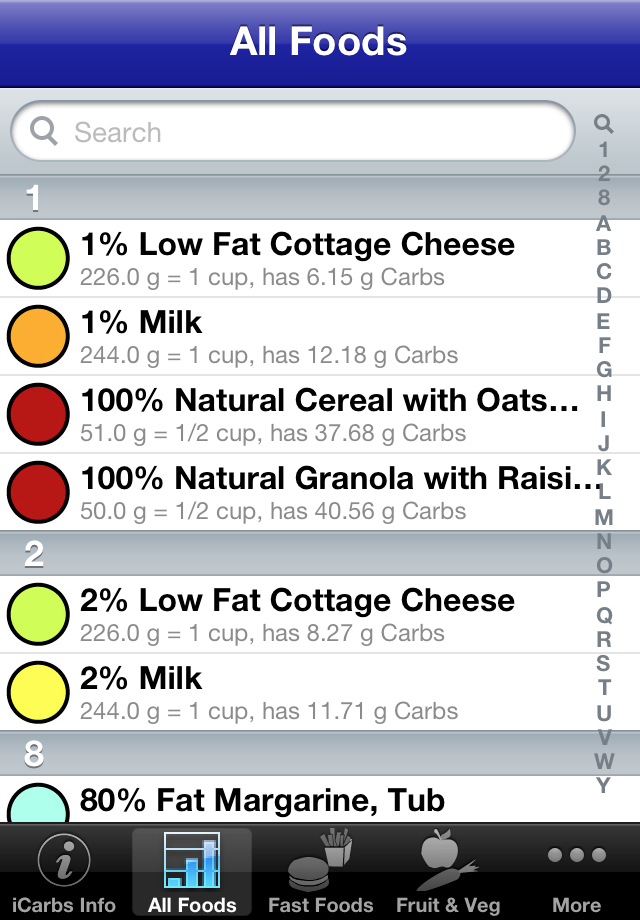Jump to letter S in alphabet index
Screen dimensions: 640x920
(603, 662)
